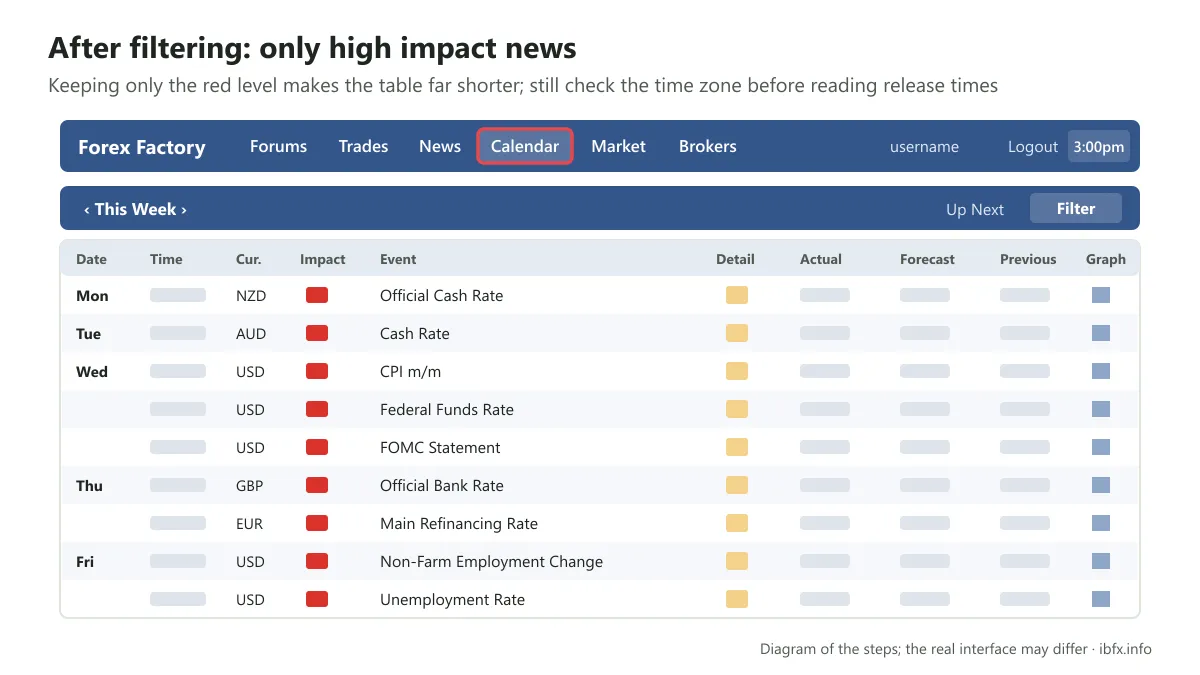Open detail folder for Non-Farm Employment Change
The width and height of the screenshot is (1200, 675).
[x=737, y=561]
